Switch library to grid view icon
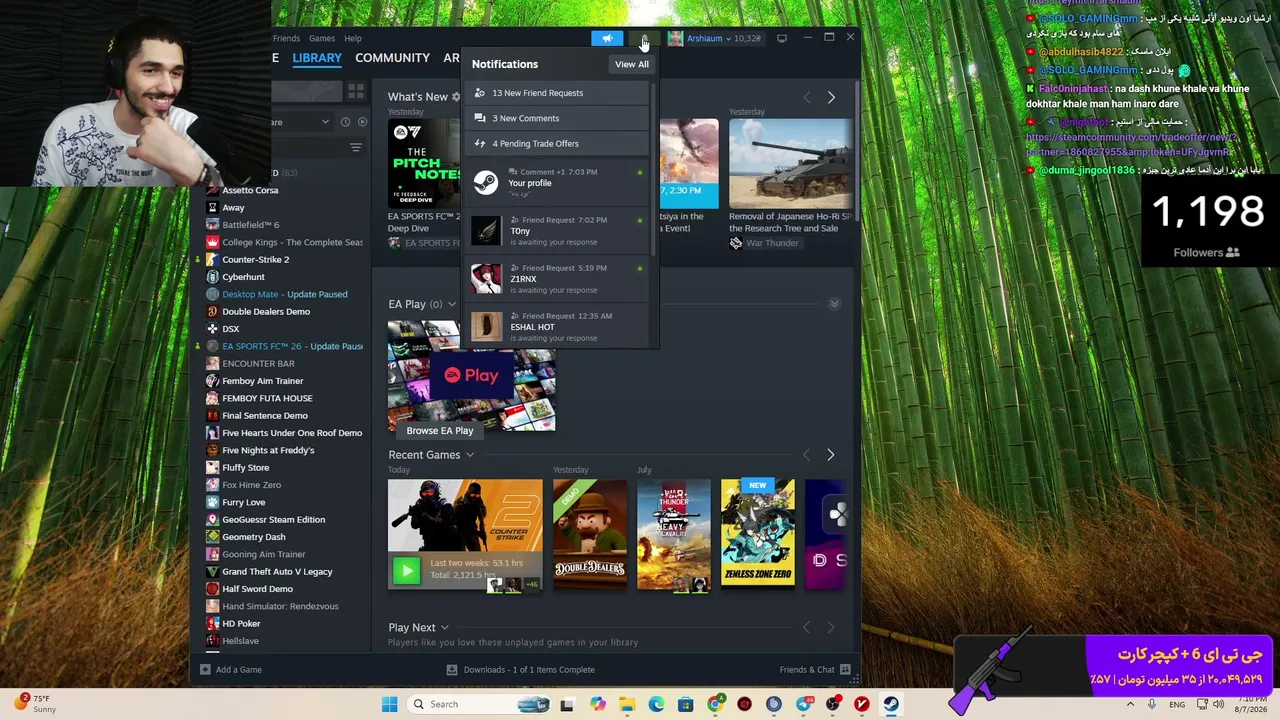The width and height of the screenshot is (1280, 720). coord(356,91)
